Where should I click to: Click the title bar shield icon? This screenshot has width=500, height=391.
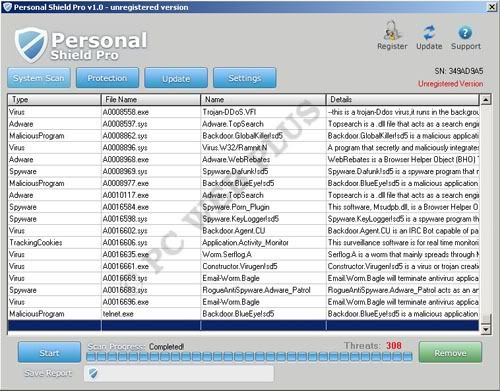pyautogui.click(x=7, y=7)
